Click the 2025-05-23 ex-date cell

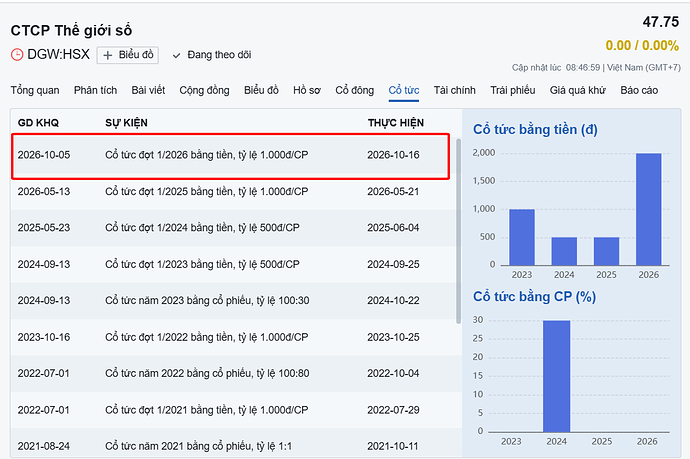(x=44, y=228)
